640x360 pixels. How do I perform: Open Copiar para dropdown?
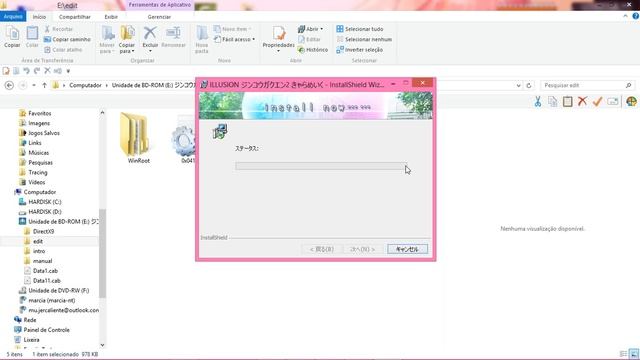pos(127,40)
